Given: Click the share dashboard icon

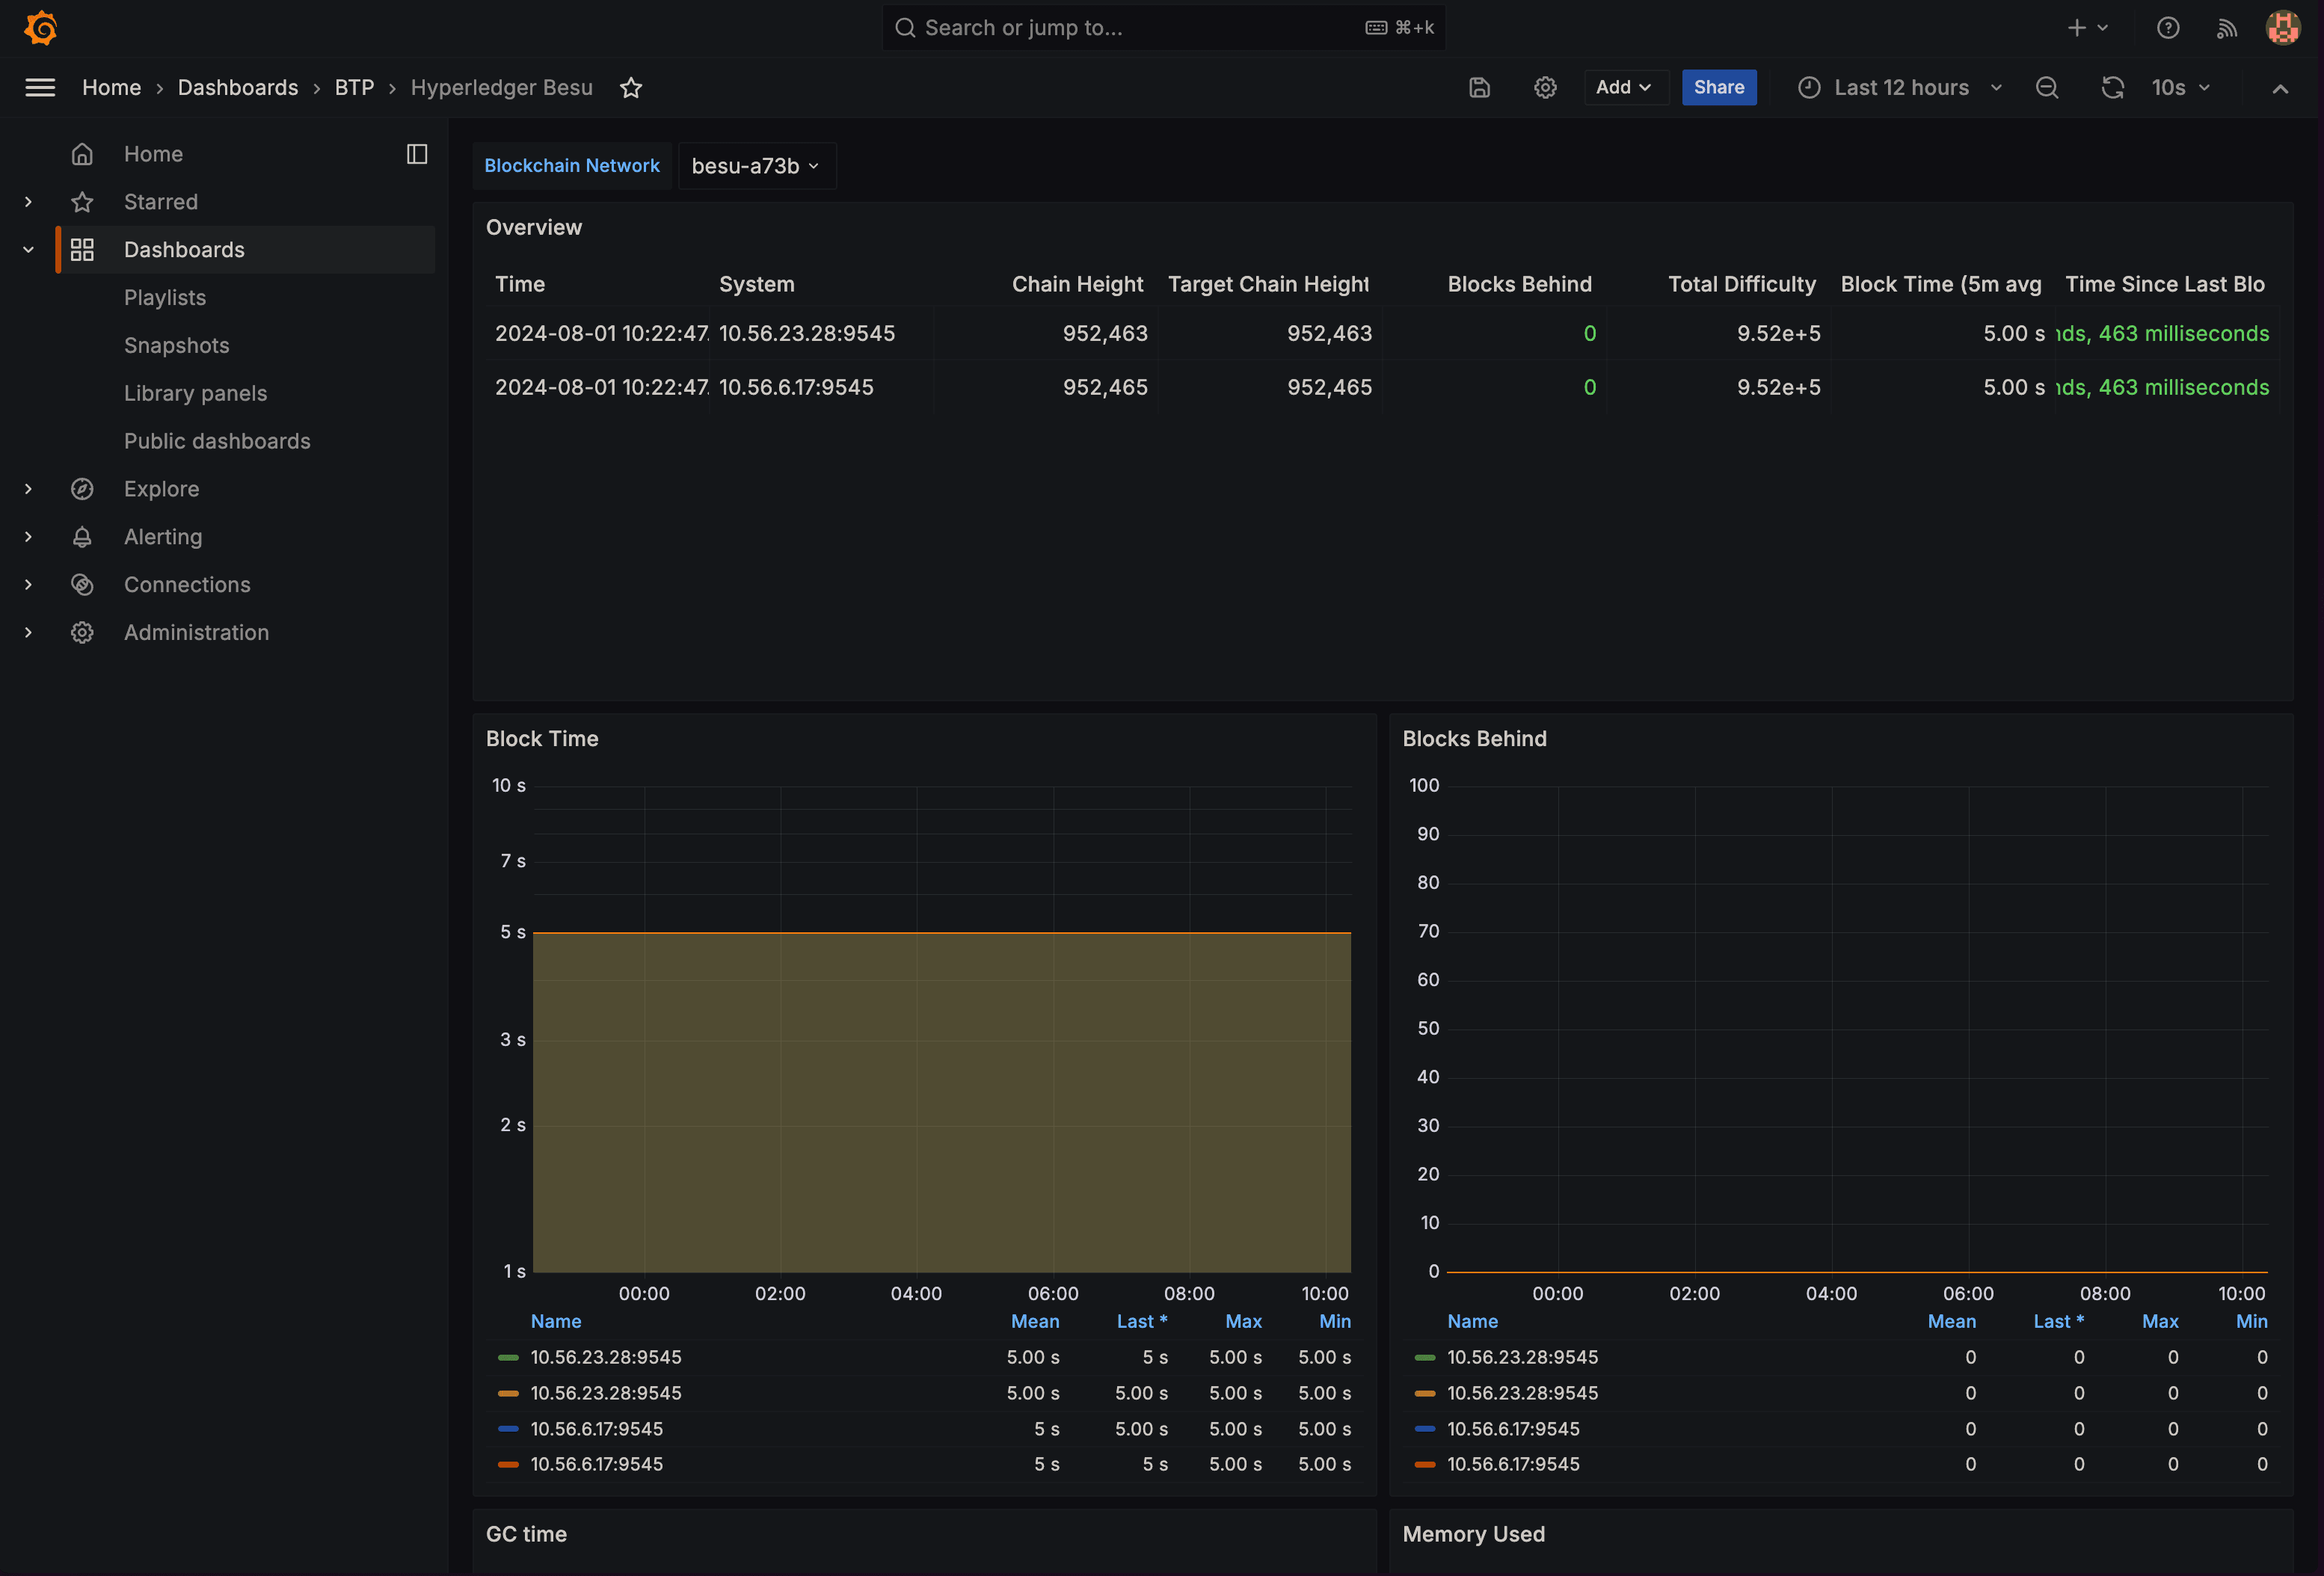Looking at the screenshot, I should [x=1717, y=86].
